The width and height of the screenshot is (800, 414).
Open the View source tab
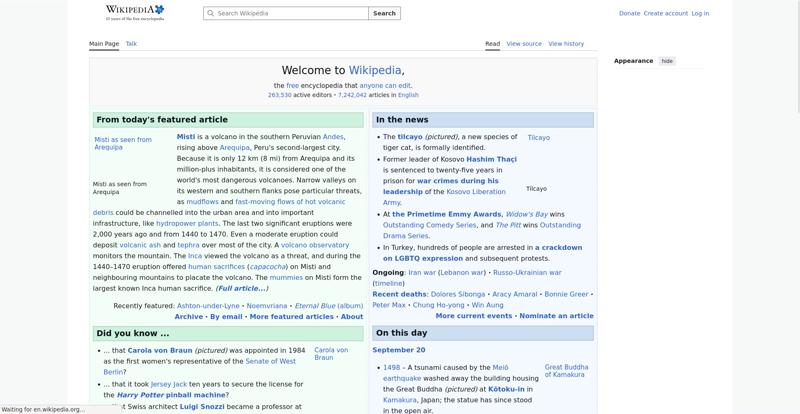524,44
